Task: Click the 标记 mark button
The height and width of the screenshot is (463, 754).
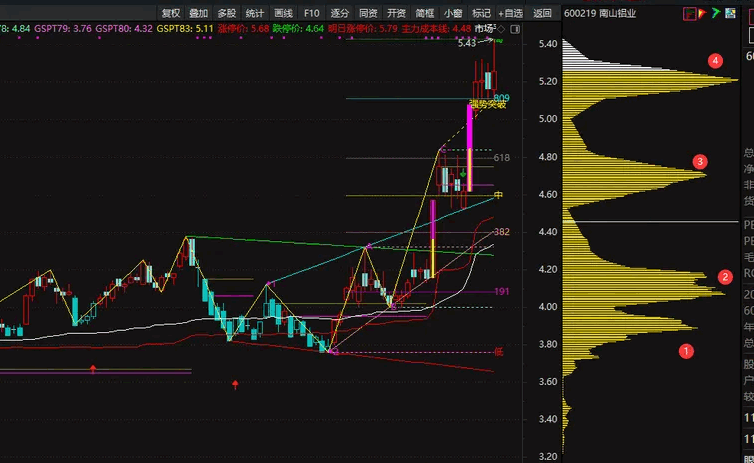Action: pyautogui.click(x=481, y=13)
